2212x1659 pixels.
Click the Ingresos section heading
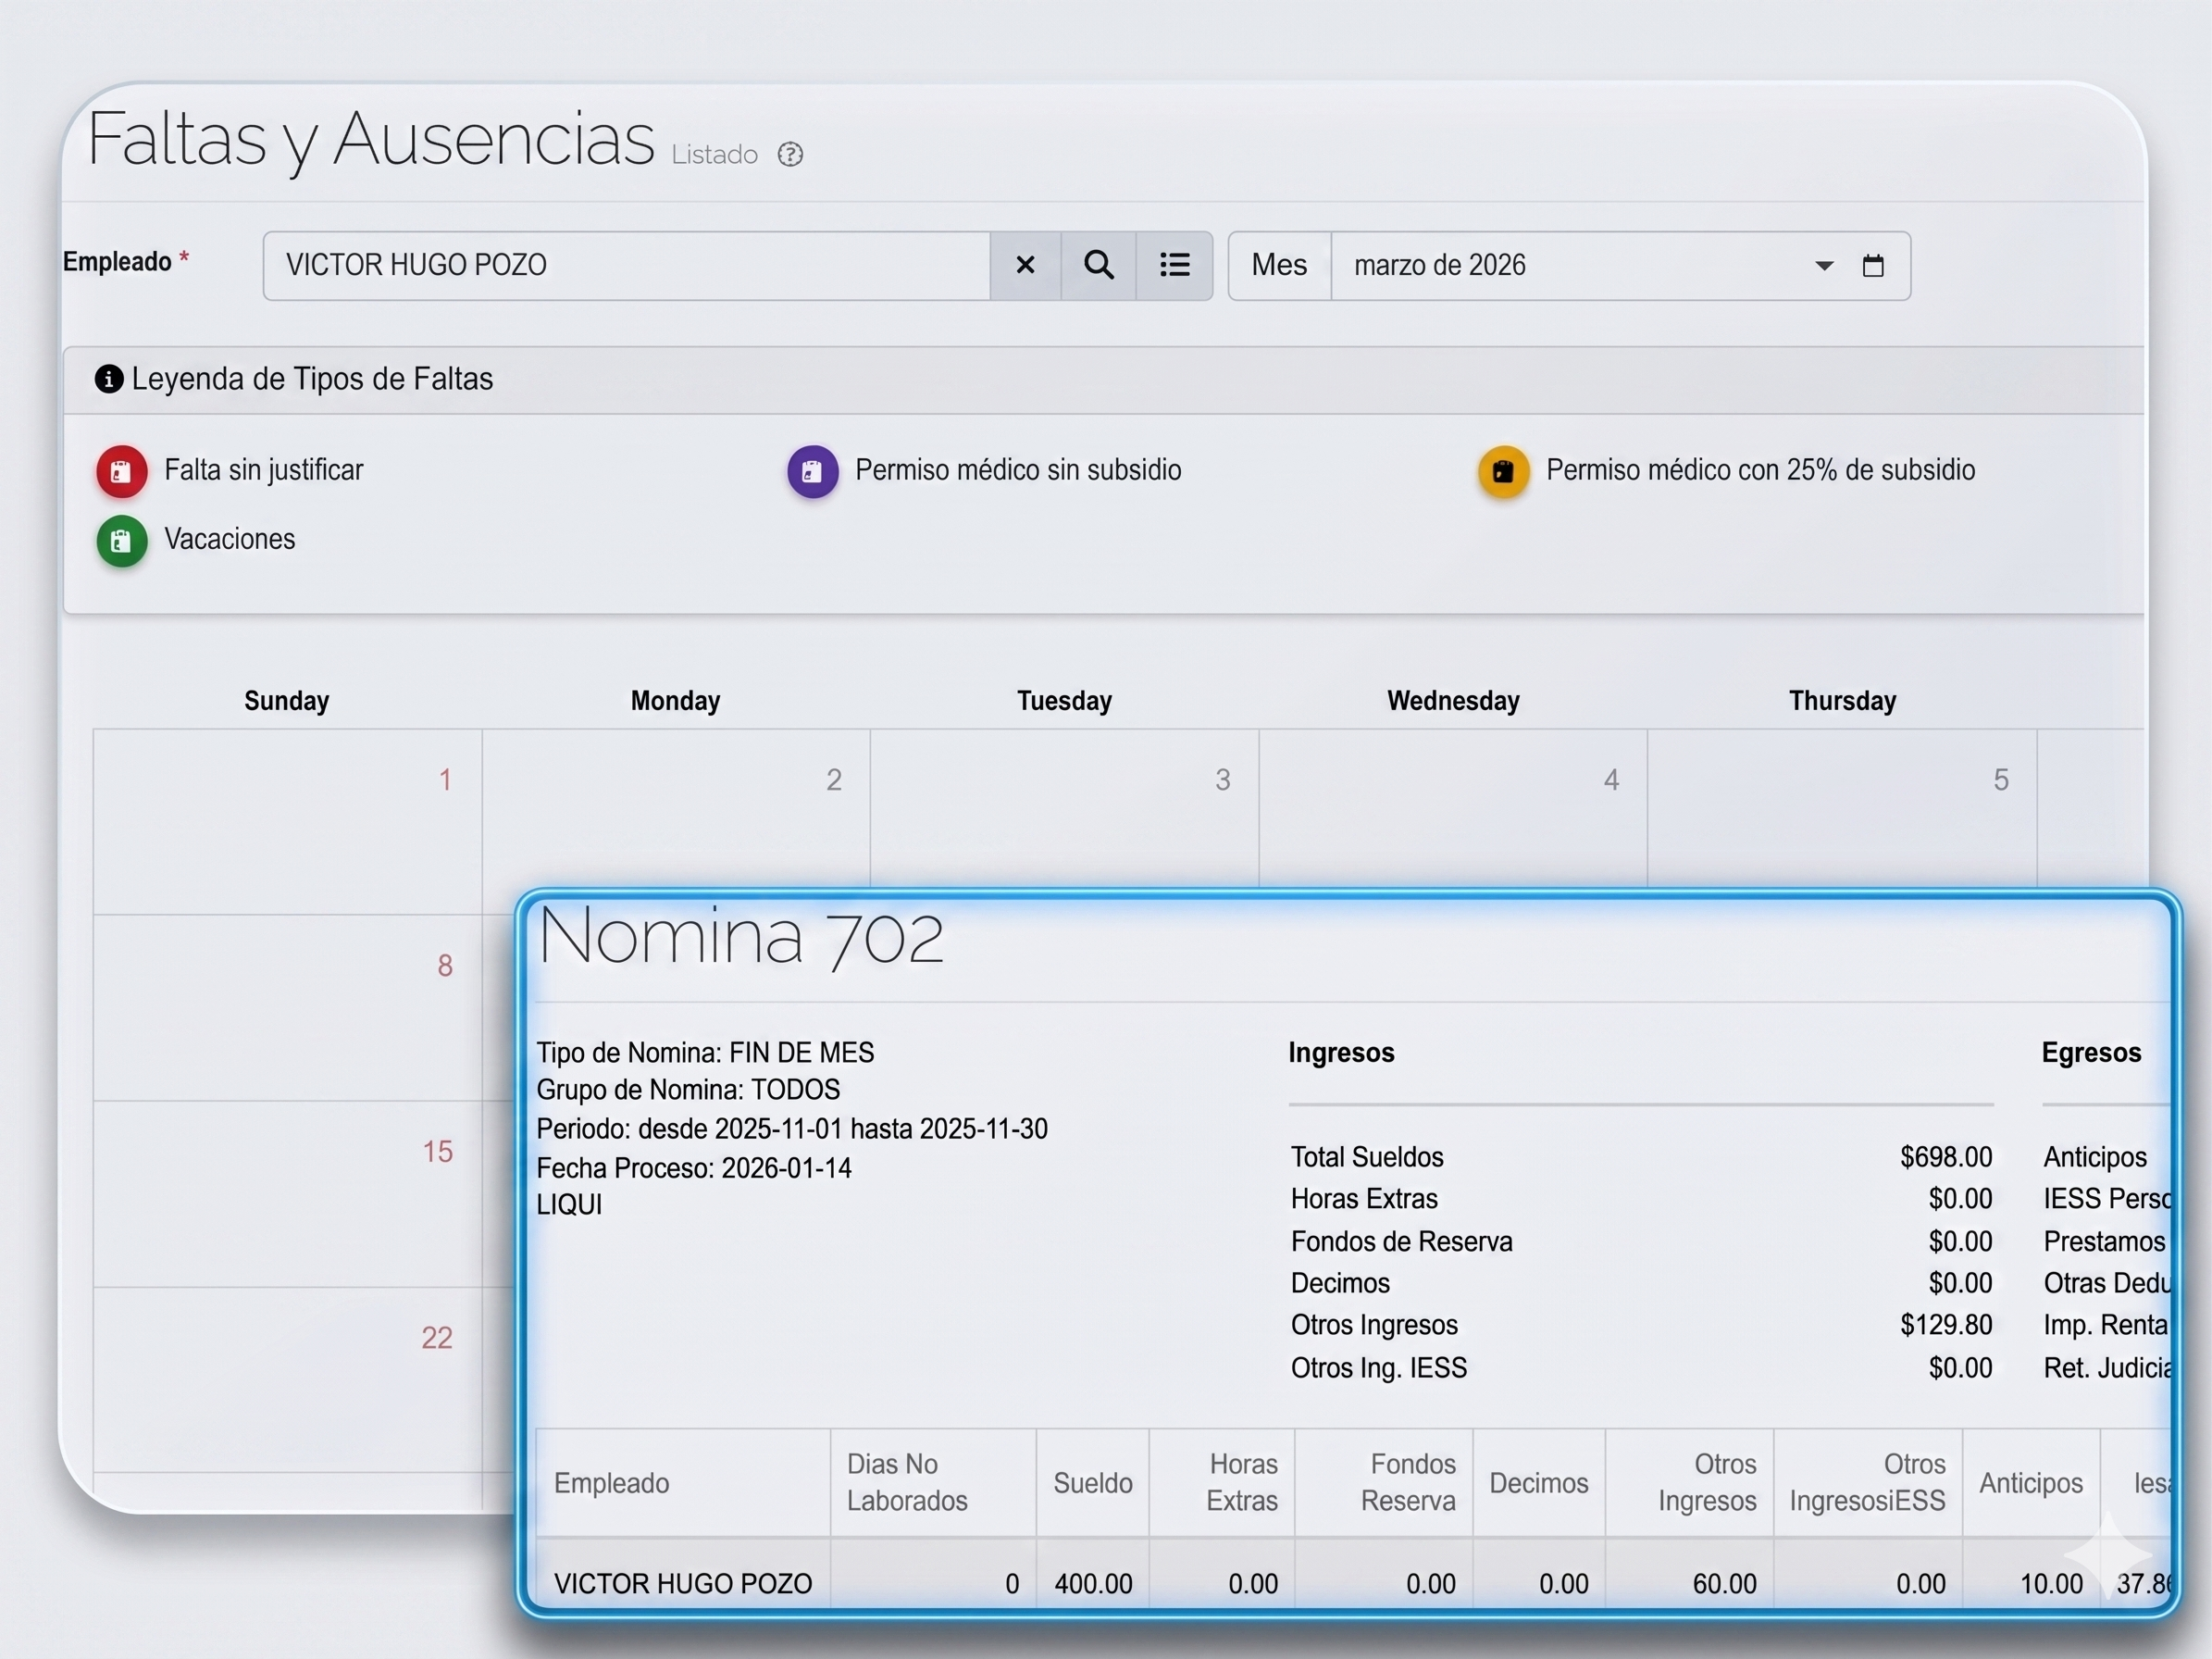click(x=1341, y=1053)
